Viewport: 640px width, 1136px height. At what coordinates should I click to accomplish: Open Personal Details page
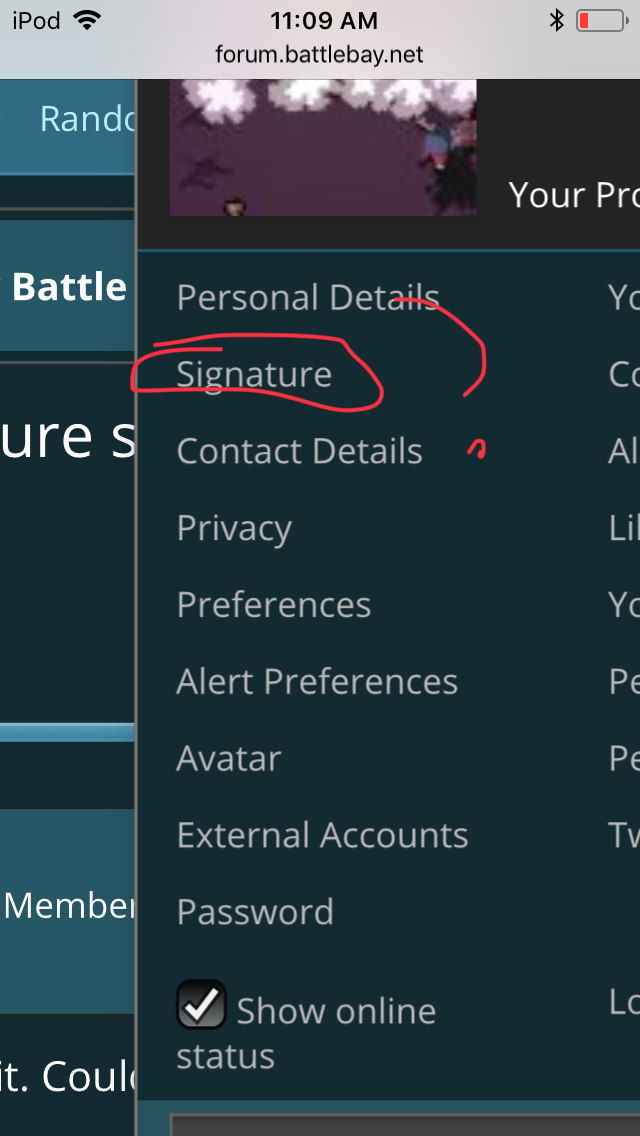point(307,297)
